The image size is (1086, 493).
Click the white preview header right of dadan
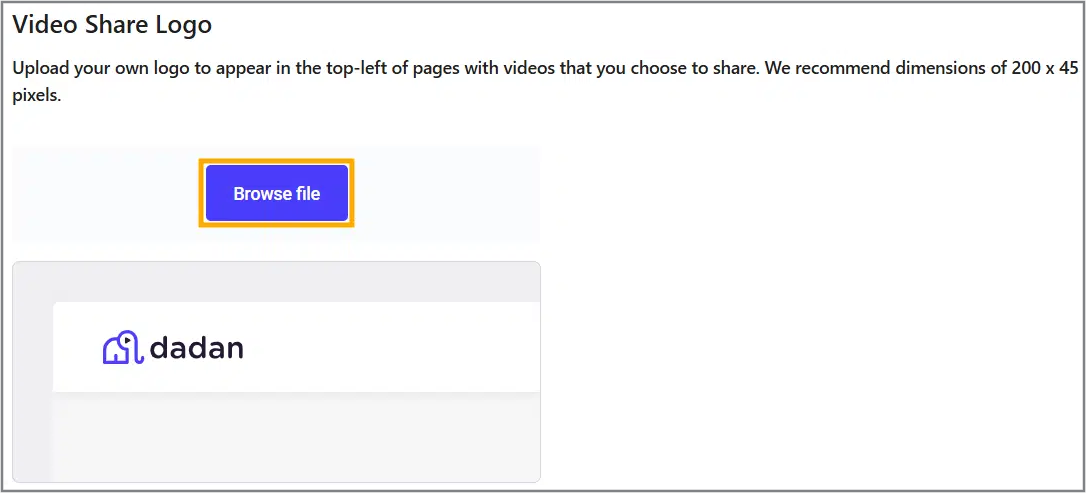(400, 347)
